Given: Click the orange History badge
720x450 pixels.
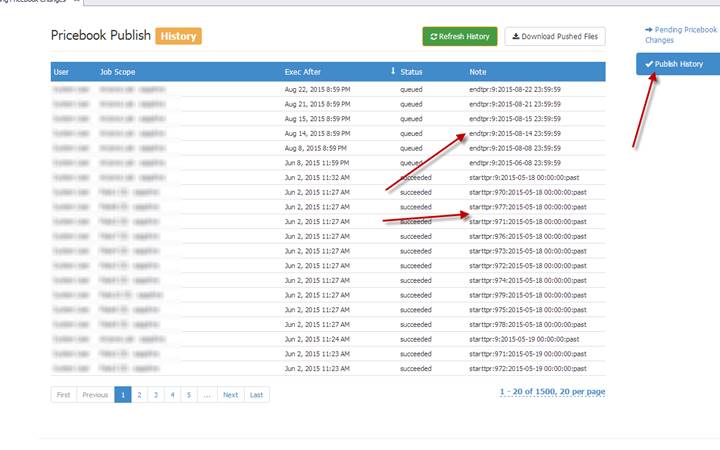Looking at the screenshot, I should (178, 36).
